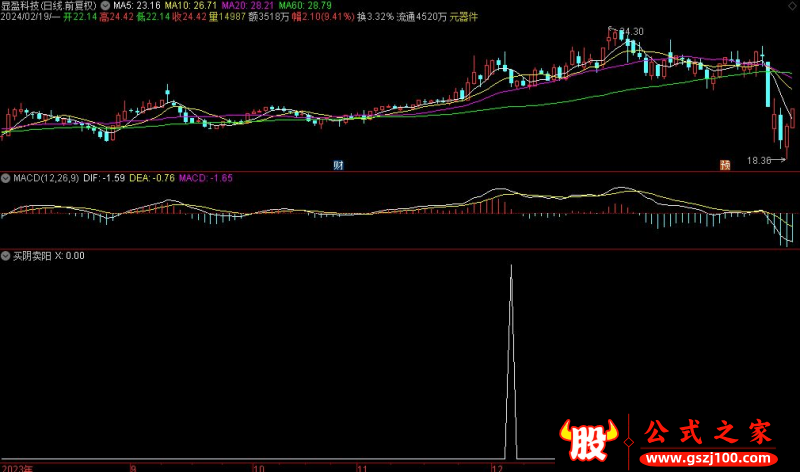Click the round icon before MACD(12,26,9)
The width and height of the screenshot is (800, 472).
tap(6, 178)
